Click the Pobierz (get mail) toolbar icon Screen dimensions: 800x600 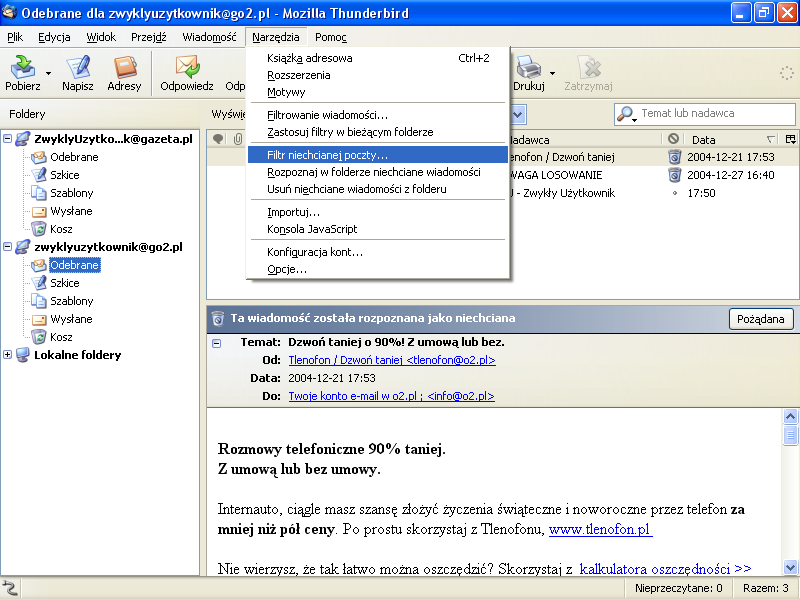point(22,66)
